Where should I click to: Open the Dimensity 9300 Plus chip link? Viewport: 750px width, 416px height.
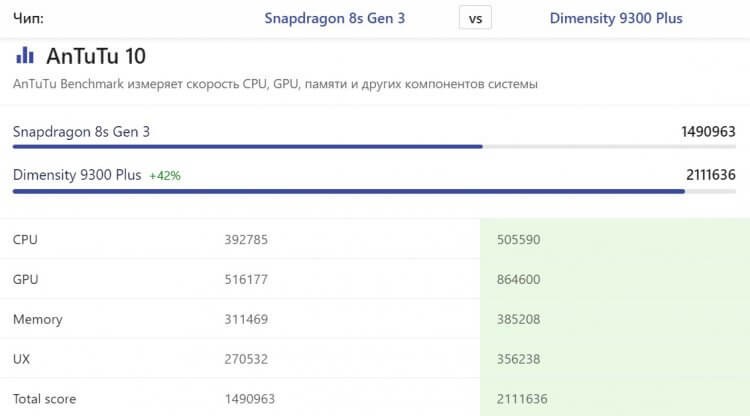tap(616, 18)
